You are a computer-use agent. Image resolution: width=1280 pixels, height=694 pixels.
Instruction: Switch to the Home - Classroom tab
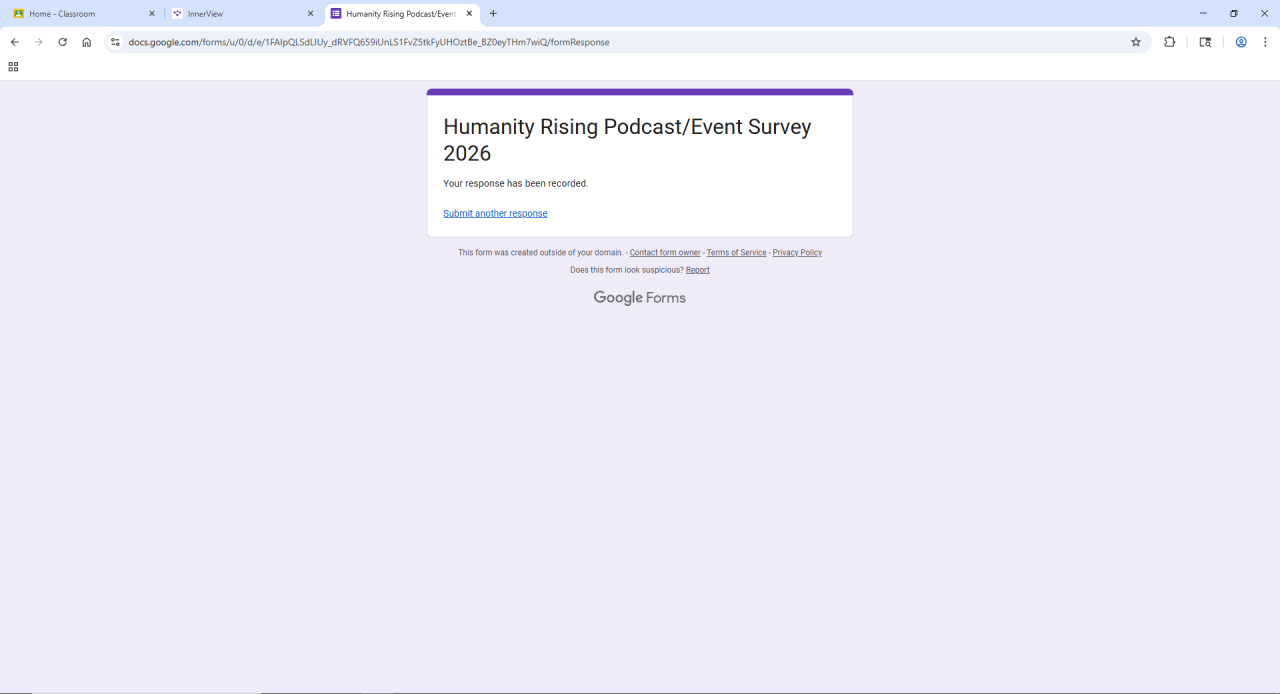tap(84, 14)
